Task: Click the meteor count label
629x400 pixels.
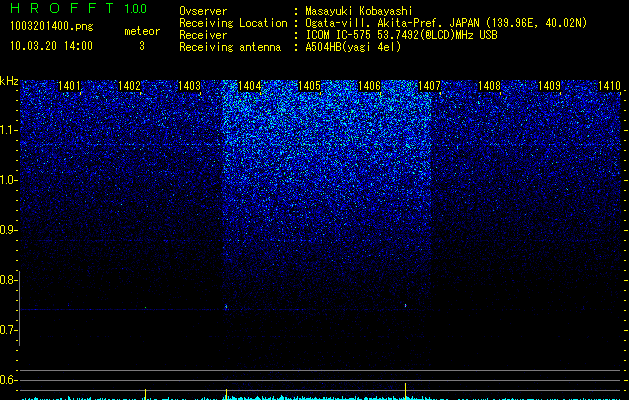Action: pos(142,31)
